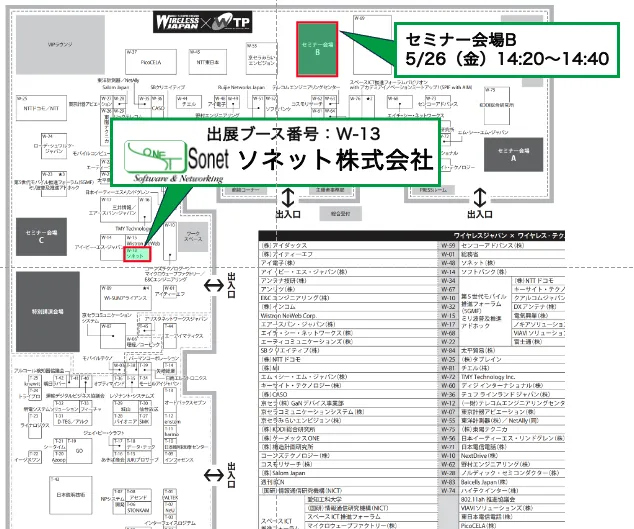Click the ソネット株式会社 title in the callout
The height and width of the screenshot is (529, 634).
336,159
